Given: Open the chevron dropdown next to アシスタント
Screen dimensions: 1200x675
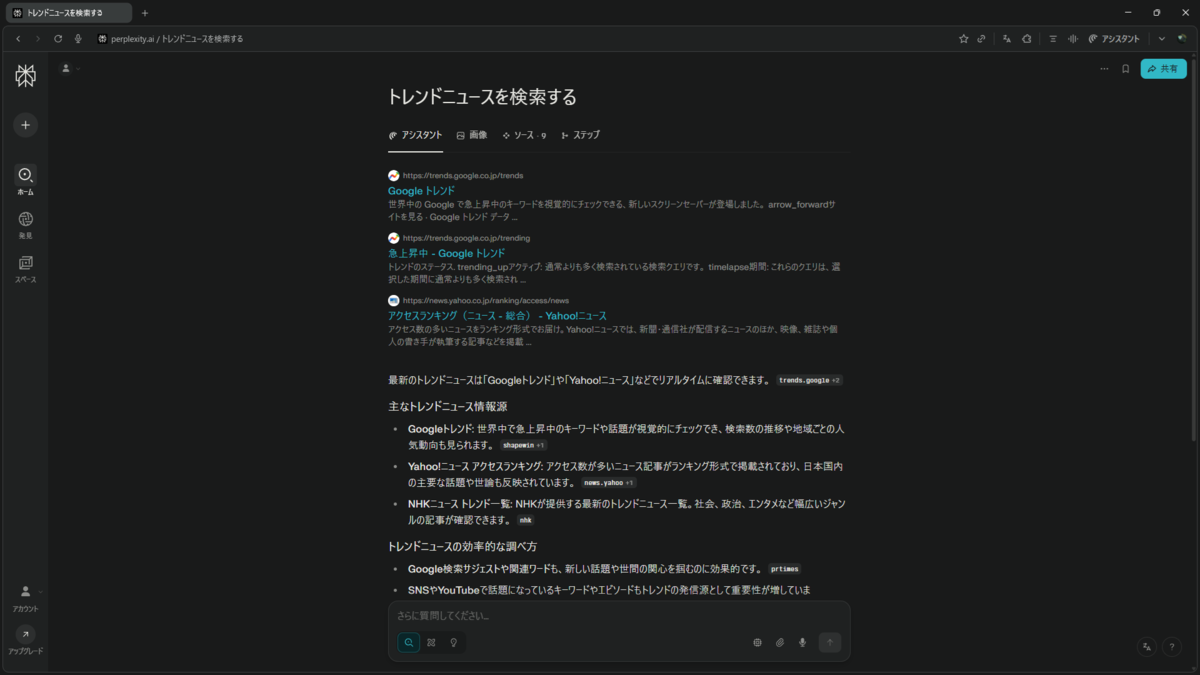Looking at the screenshot, I should tap(1160, 38).
